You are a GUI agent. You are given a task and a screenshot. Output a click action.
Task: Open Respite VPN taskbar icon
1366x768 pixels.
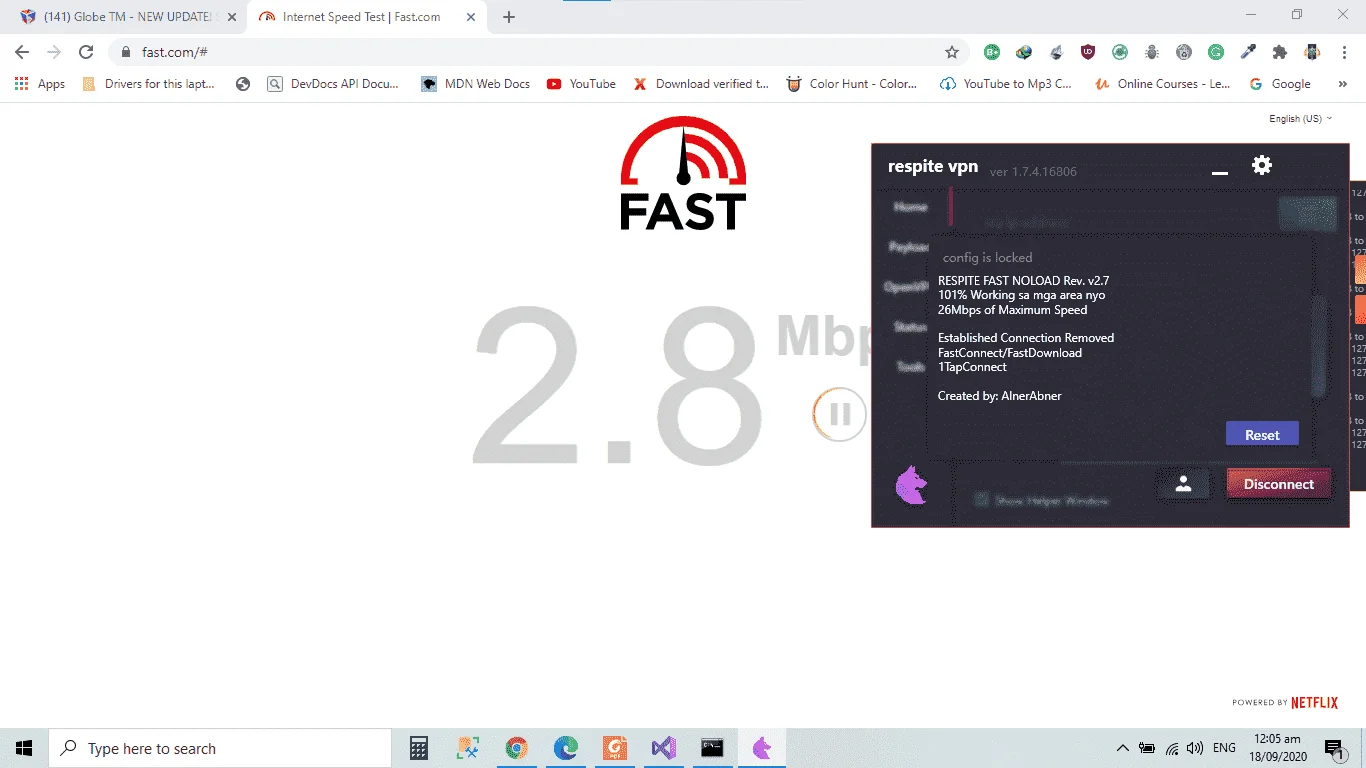coord(761,748)
